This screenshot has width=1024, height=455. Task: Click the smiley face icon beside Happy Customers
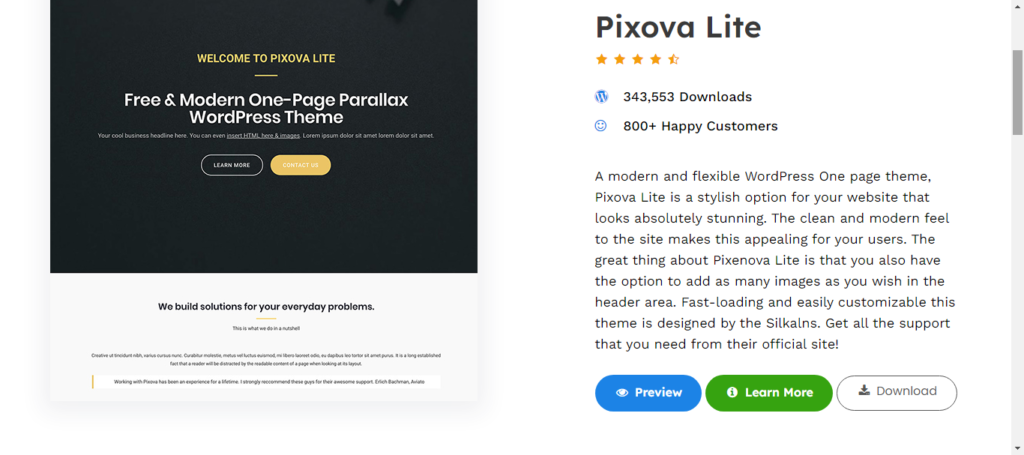tap(601, 125)
